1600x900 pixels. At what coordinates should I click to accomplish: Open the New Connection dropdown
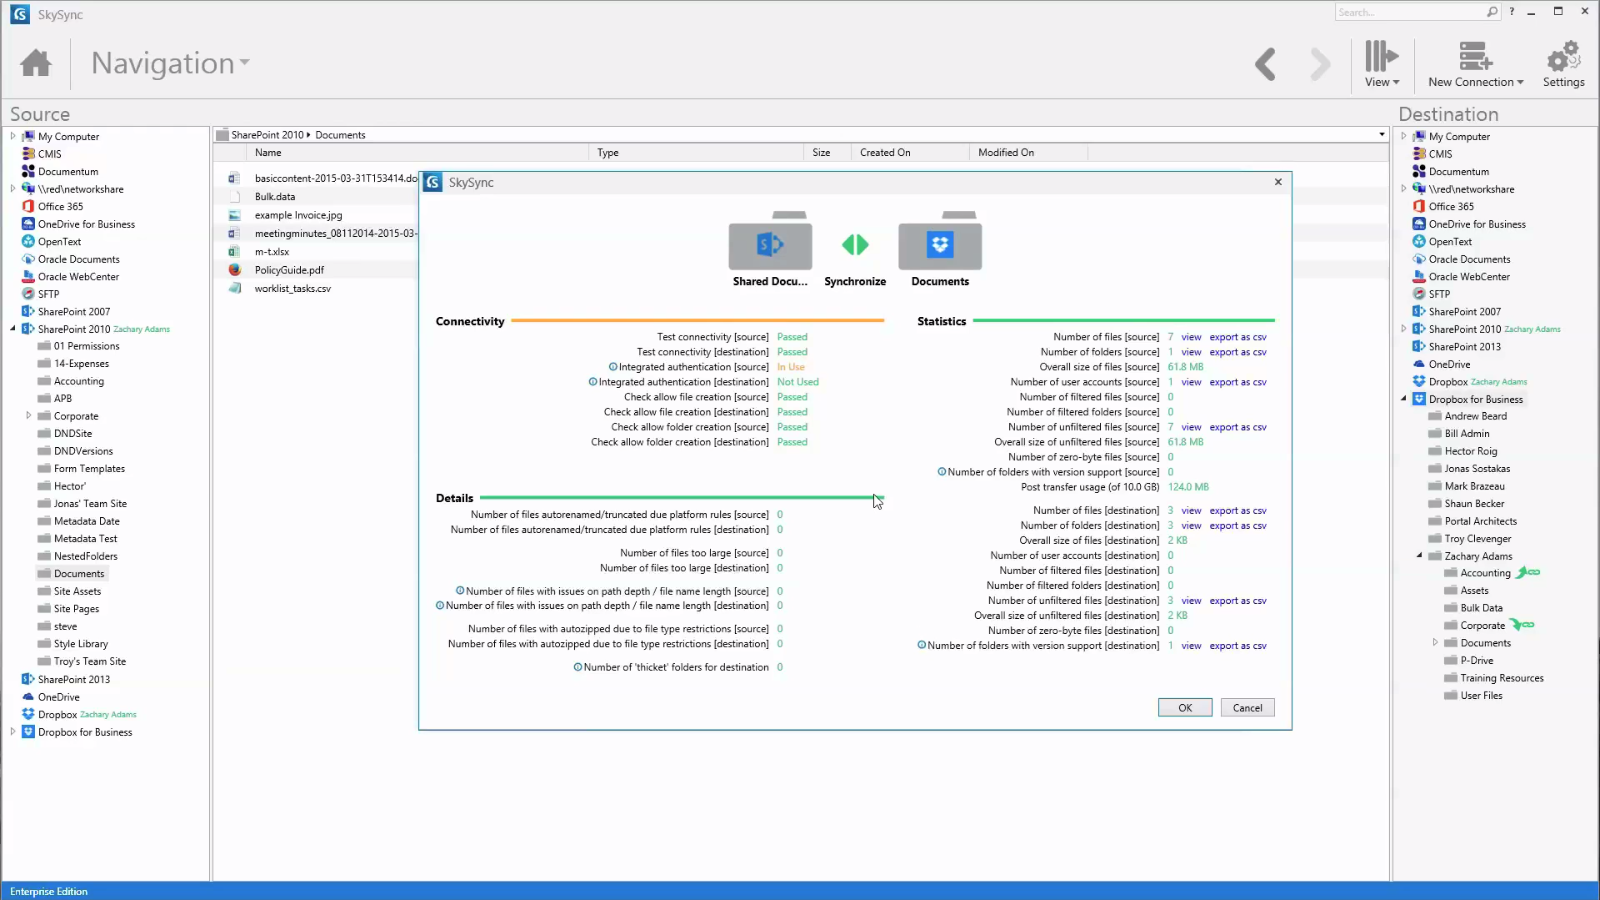coord(1475,64)
